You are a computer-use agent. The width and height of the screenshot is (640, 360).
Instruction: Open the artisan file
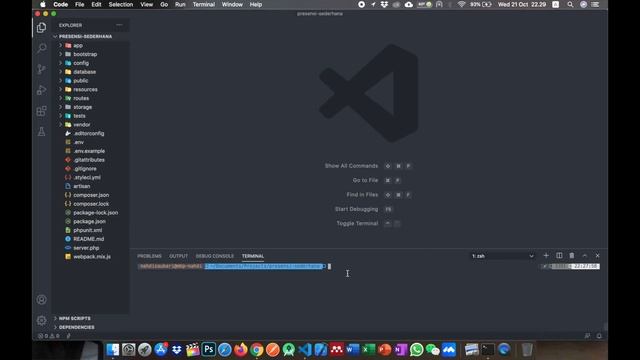[82, 186]
